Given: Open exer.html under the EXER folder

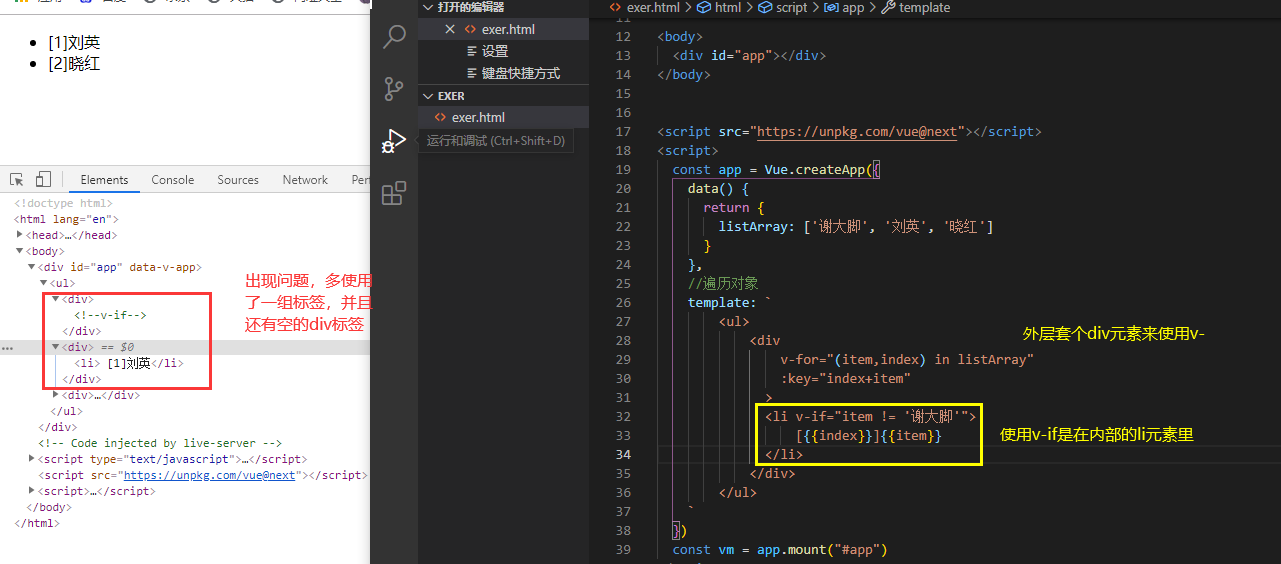Looking at the screenshot, I should tap(504, 117).
